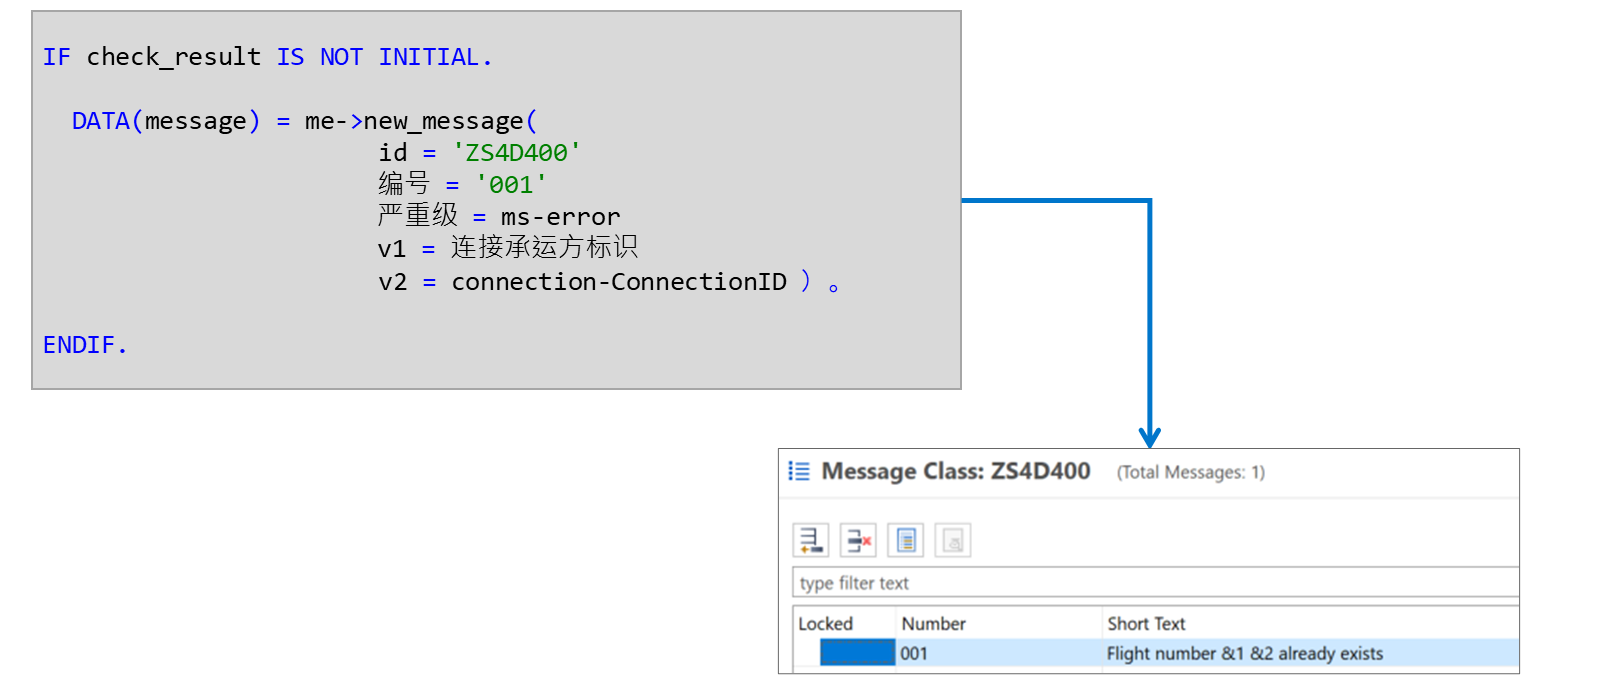Click the Short Text column header
This screenshot has height=685, width=1600.
tap(1146, 624)
